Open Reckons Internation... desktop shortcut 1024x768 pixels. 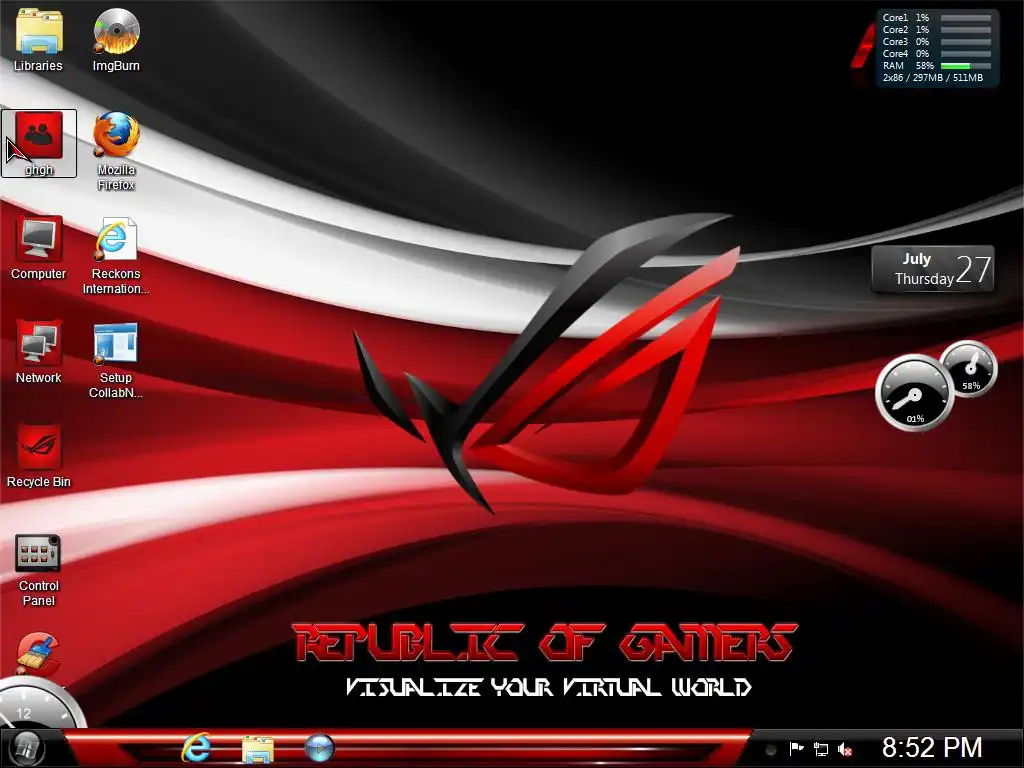(116, 256)
